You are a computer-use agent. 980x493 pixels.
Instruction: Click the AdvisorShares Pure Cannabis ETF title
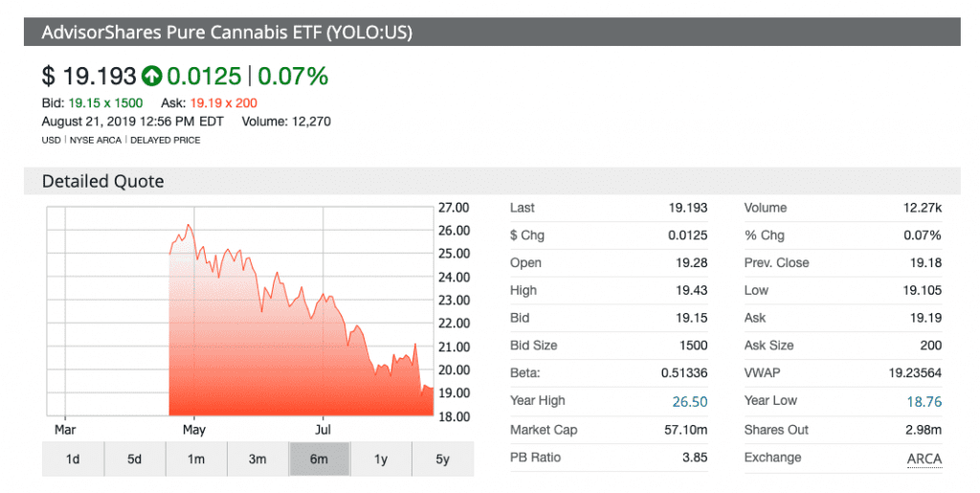[227, 32]
